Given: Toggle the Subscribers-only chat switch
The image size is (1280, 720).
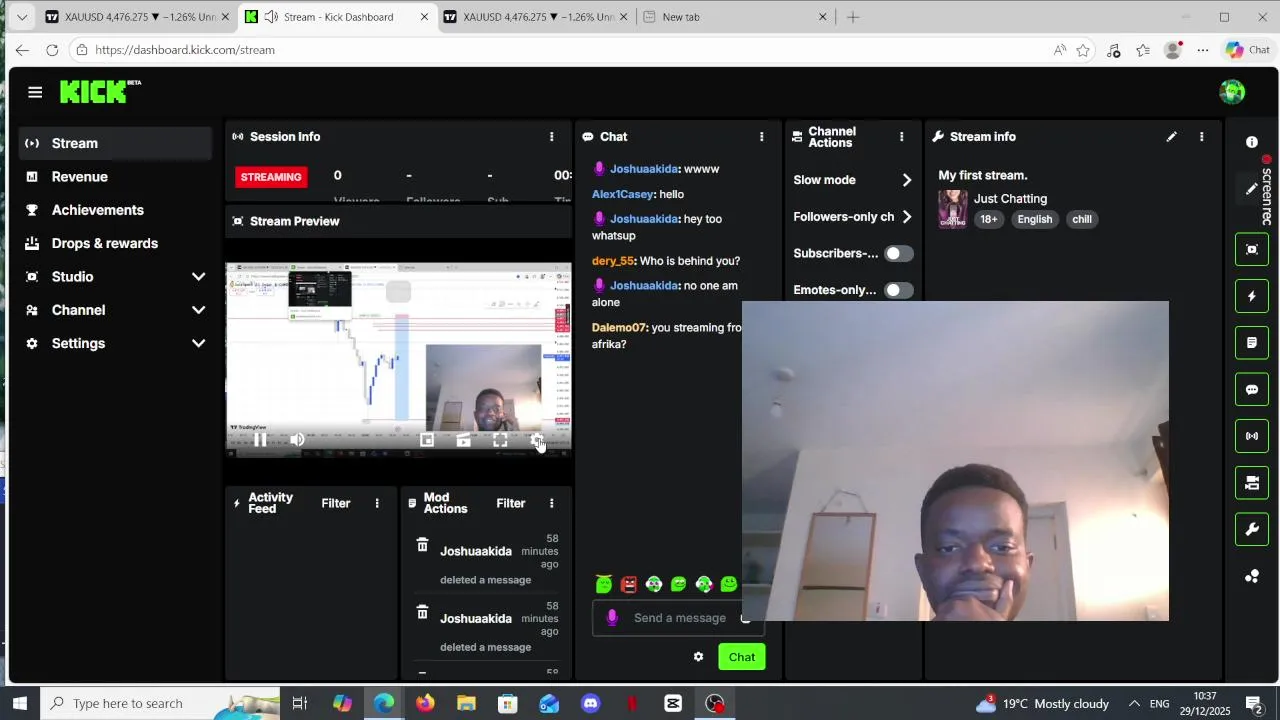Looking at the screenshot, I should [898, 253].
